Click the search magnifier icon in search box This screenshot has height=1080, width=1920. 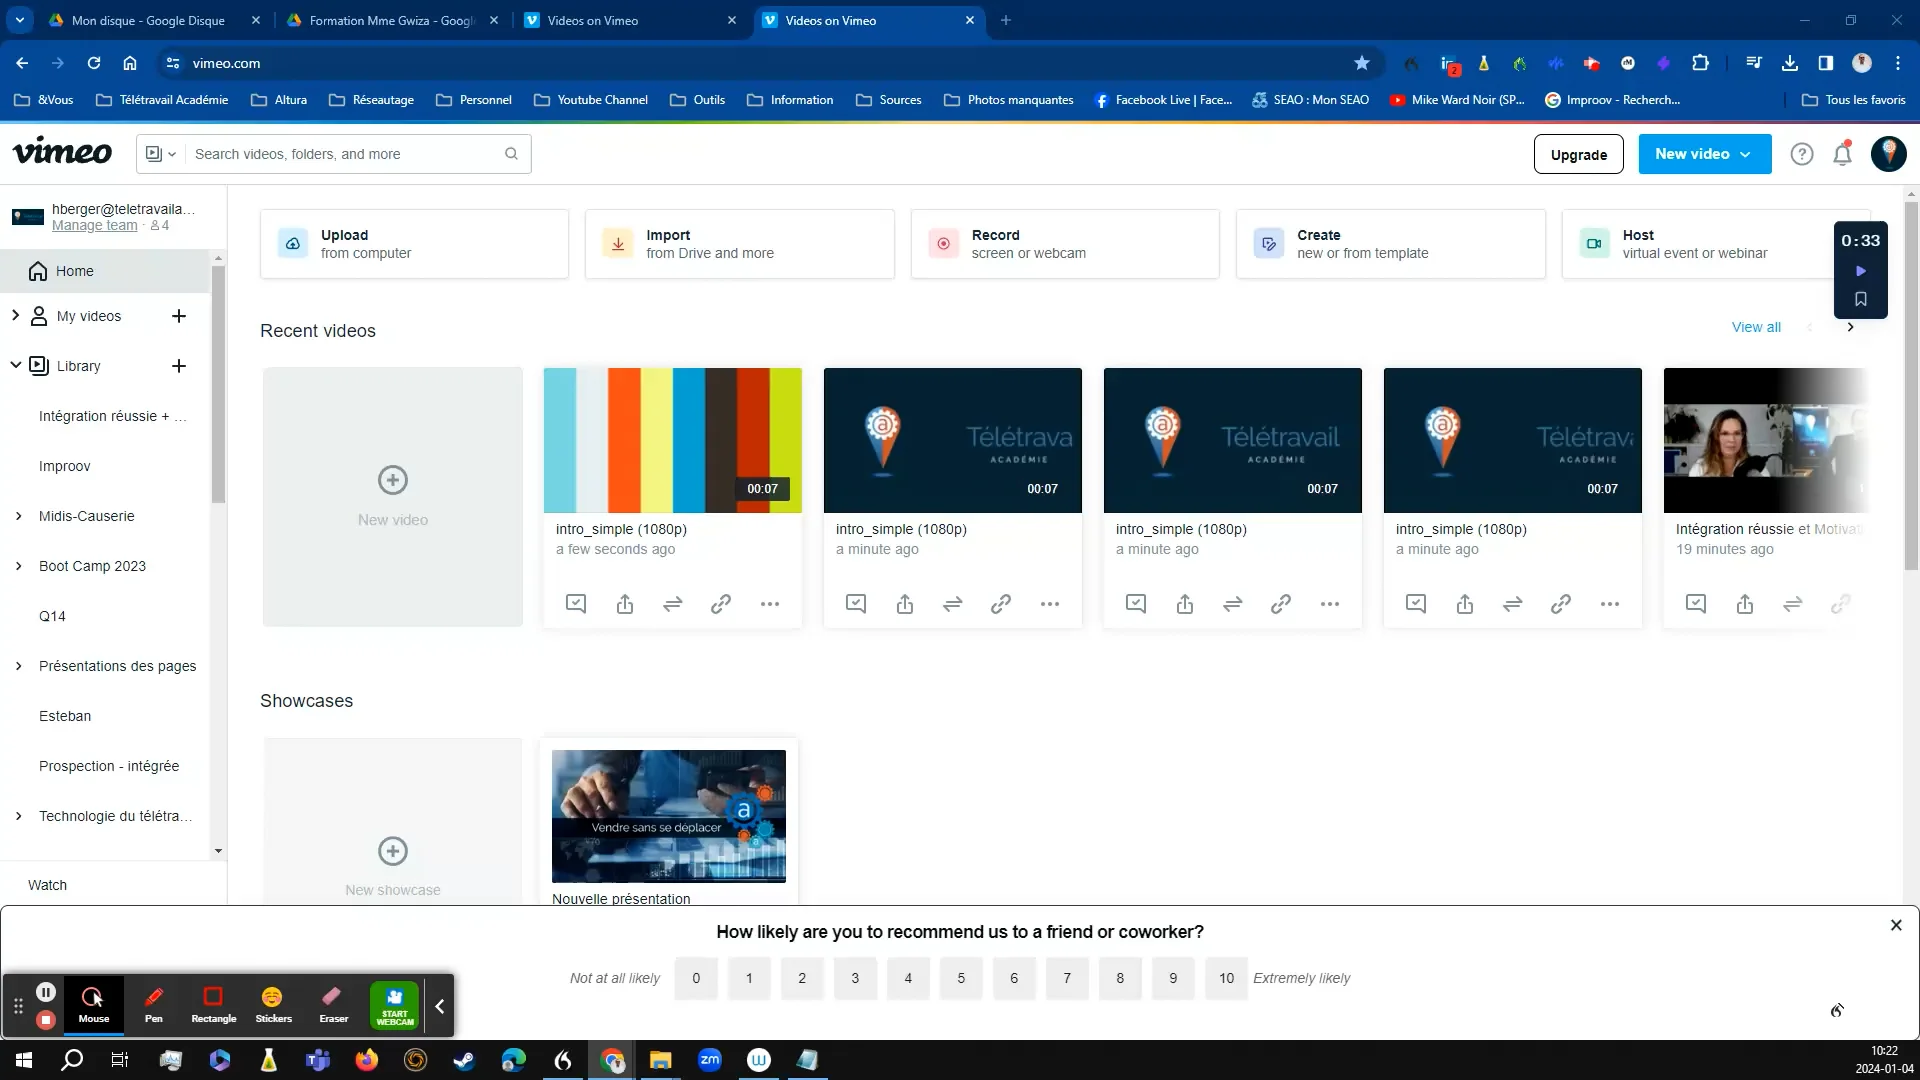coord(511,154)
